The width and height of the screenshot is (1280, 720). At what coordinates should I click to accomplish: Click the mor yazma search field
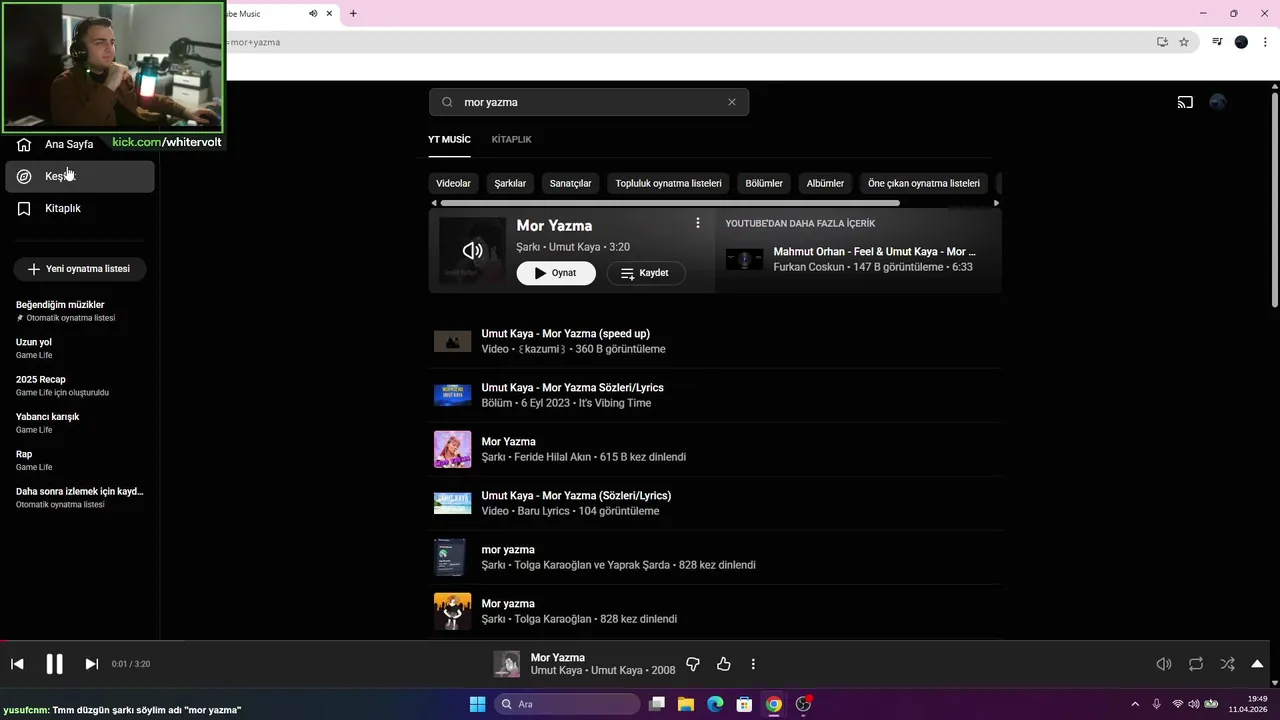(x=589, y=102)
